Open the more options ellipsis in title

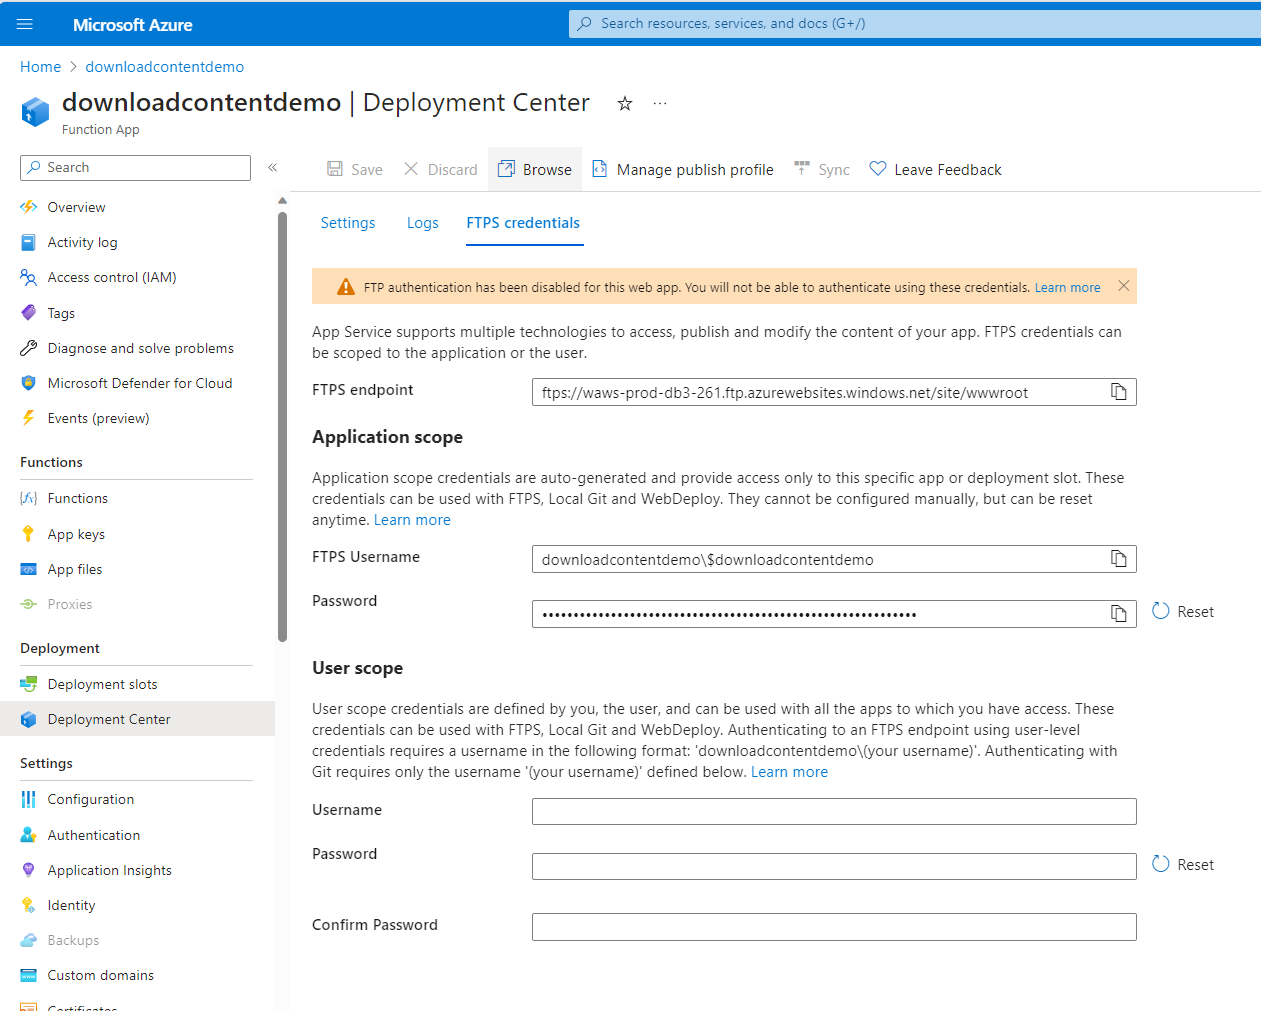660,103
